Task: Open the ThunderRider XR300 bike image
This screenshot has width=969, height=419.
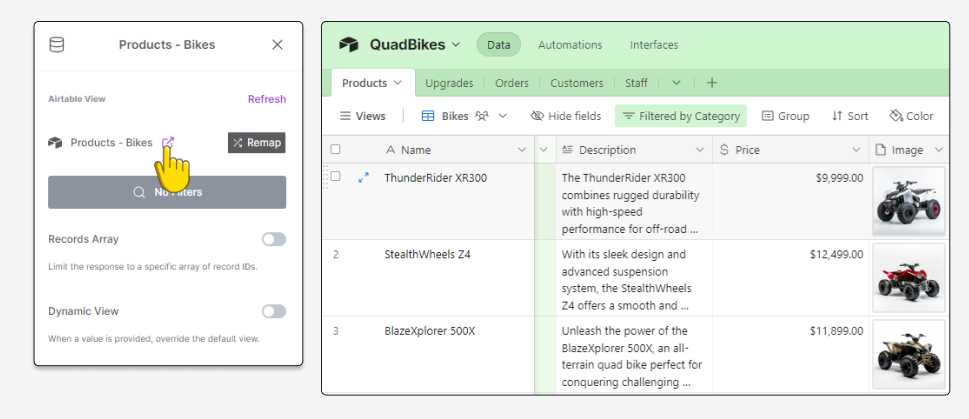Action: click(x=908, y=201)
